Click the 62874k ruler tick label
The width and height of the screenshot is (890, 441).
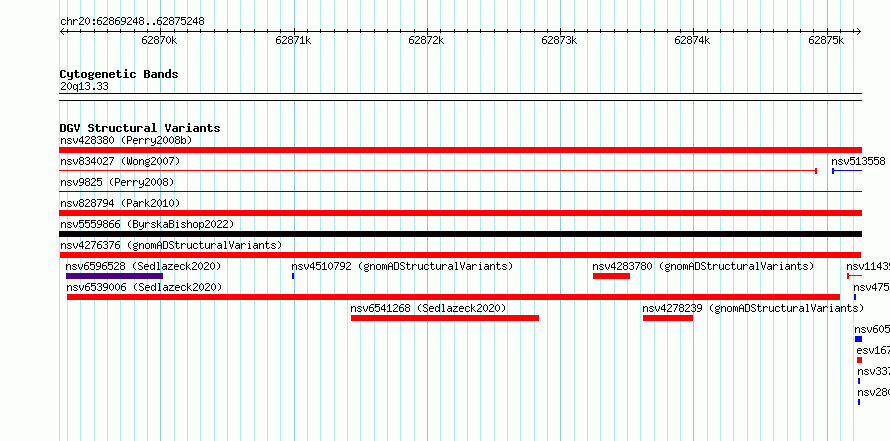point(692,40)
